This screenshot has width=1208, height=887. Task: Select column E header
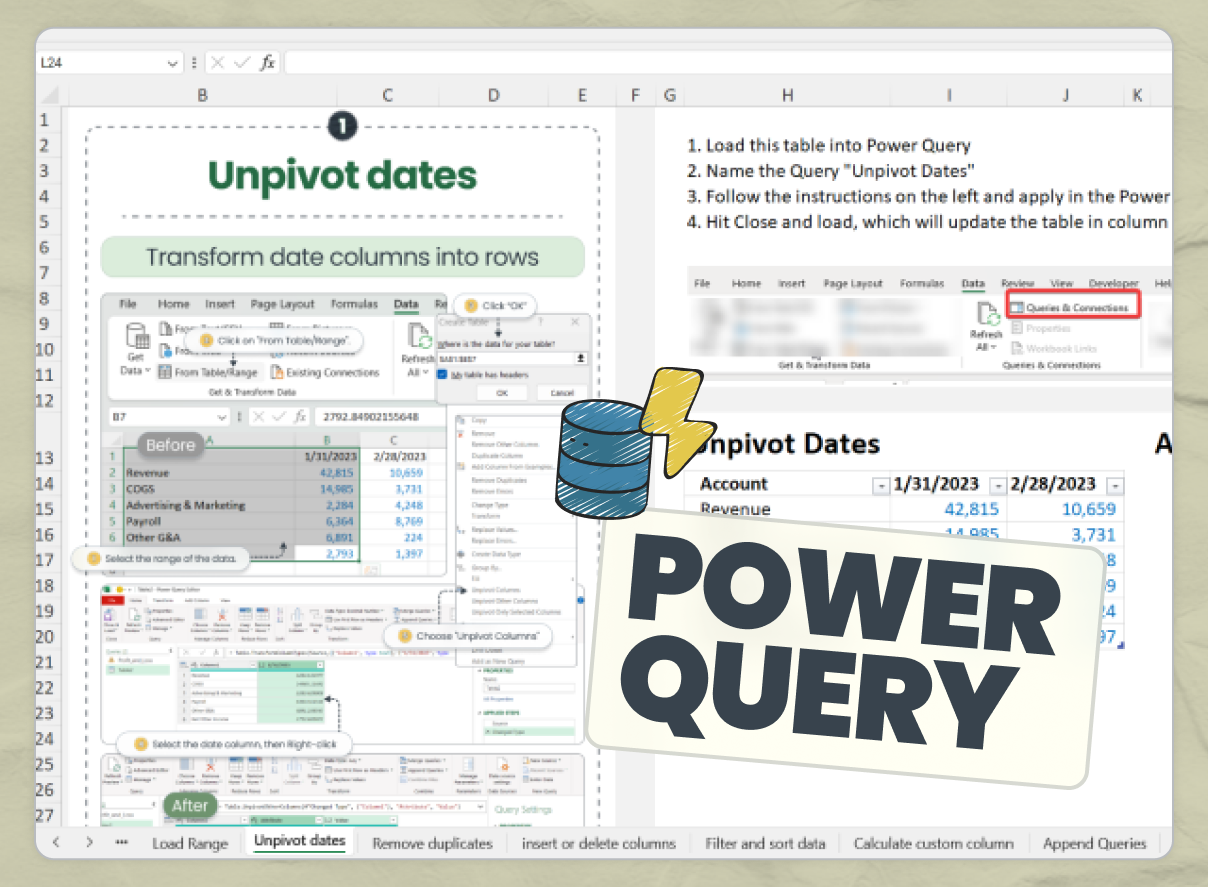point(582,95)
